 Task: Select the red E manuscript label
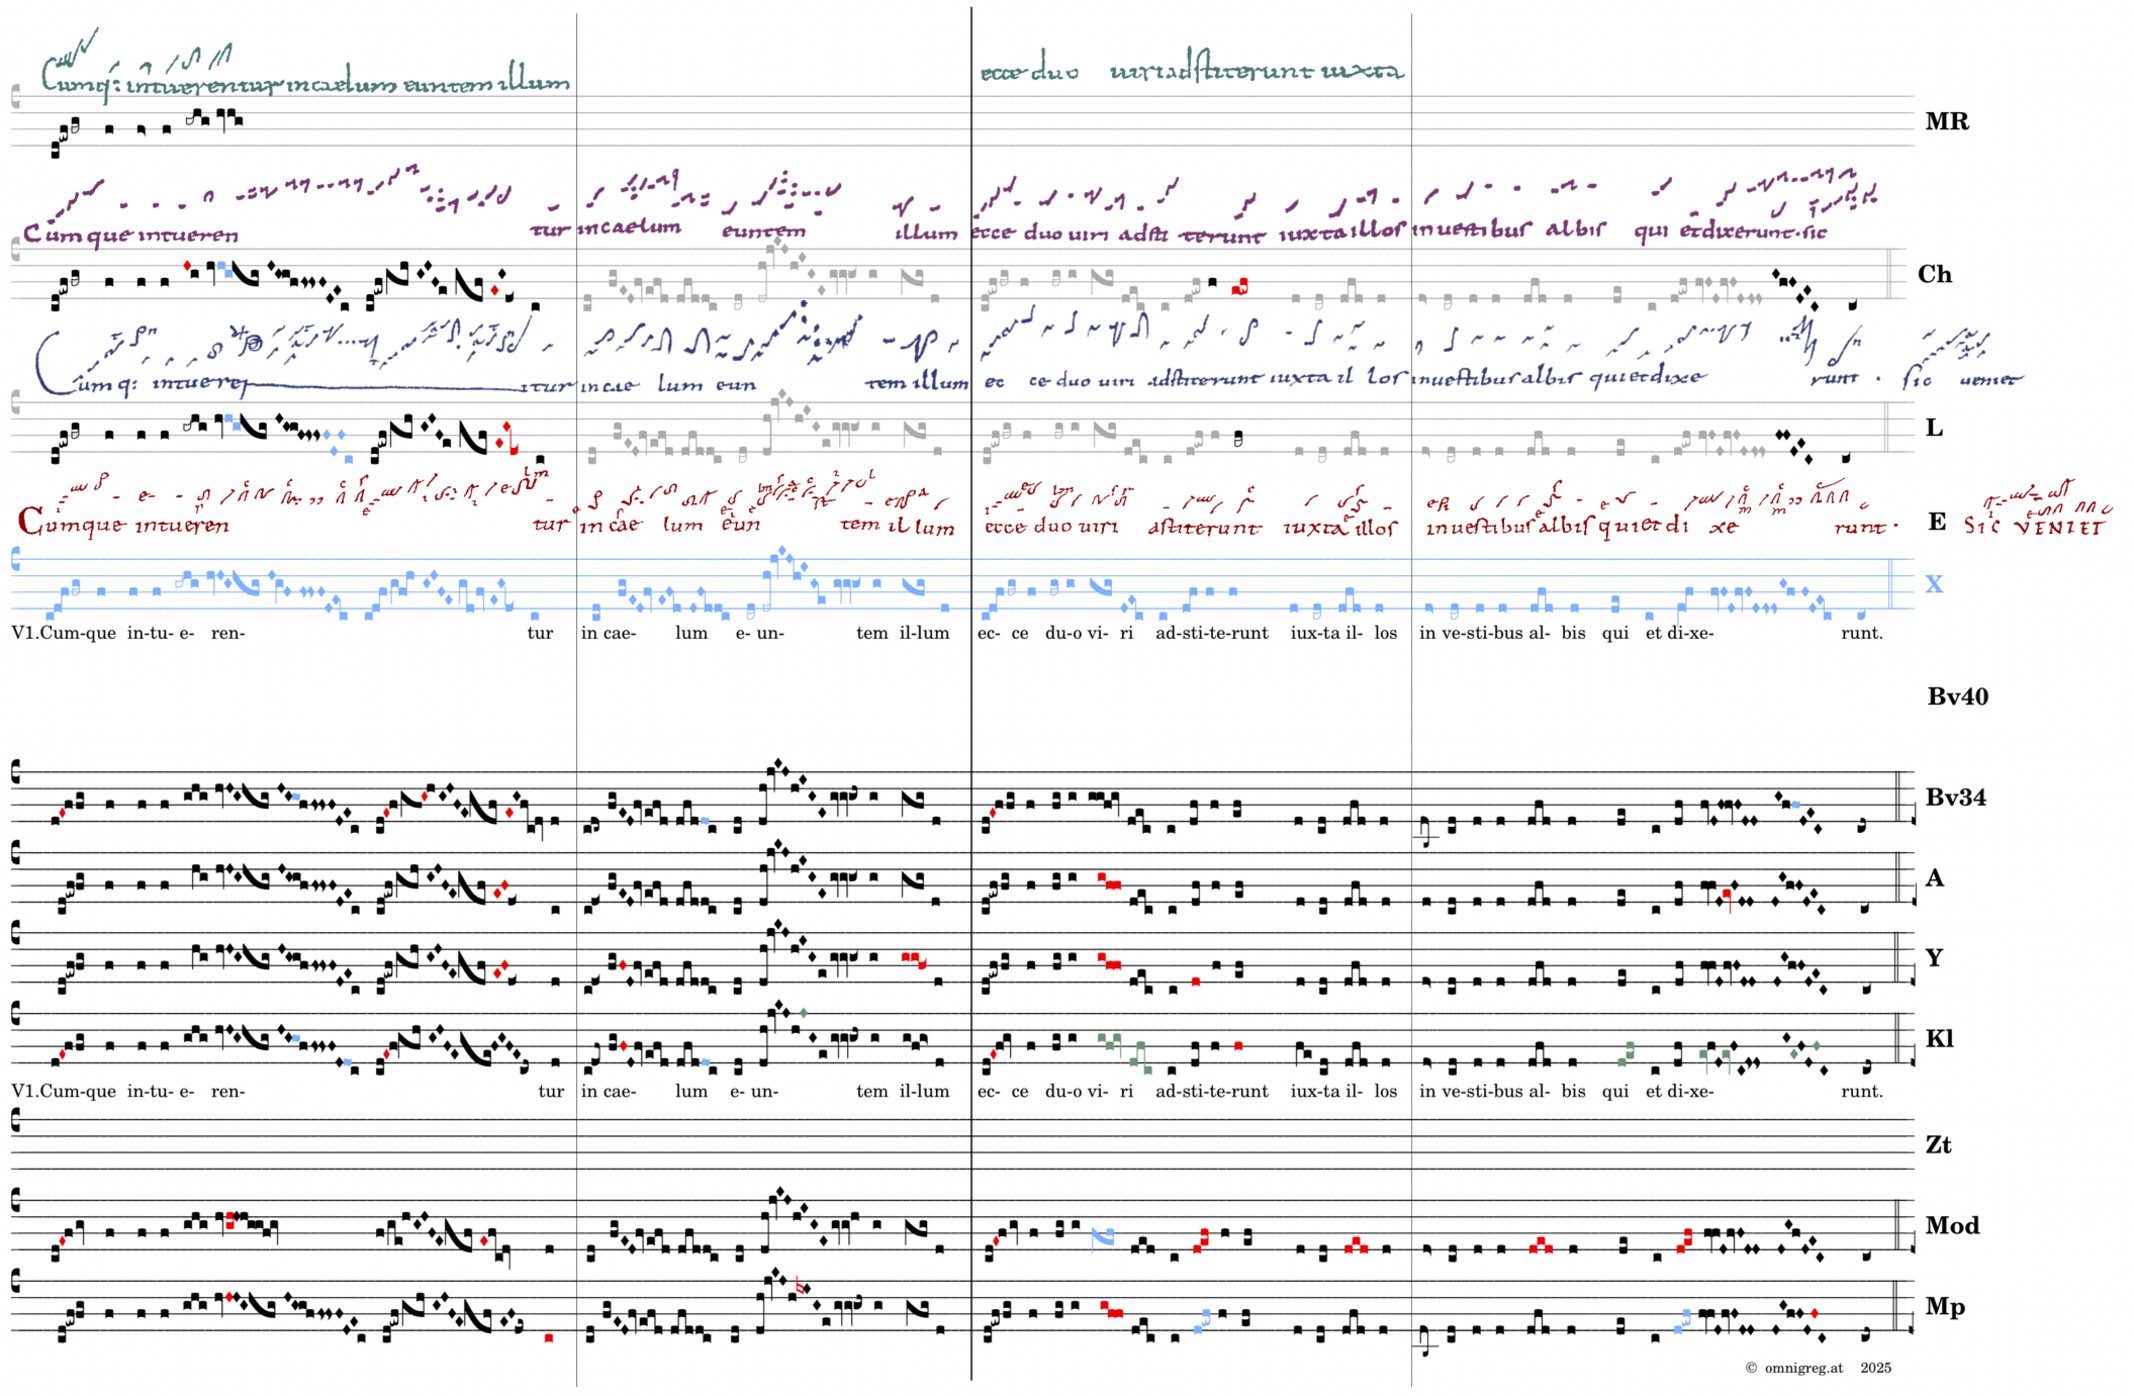(x=1936, y=522)
